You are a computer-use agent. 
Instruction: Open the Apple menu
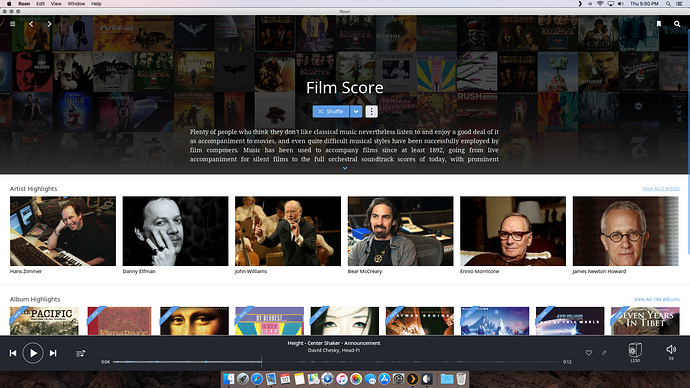click(x=9, y=4)
